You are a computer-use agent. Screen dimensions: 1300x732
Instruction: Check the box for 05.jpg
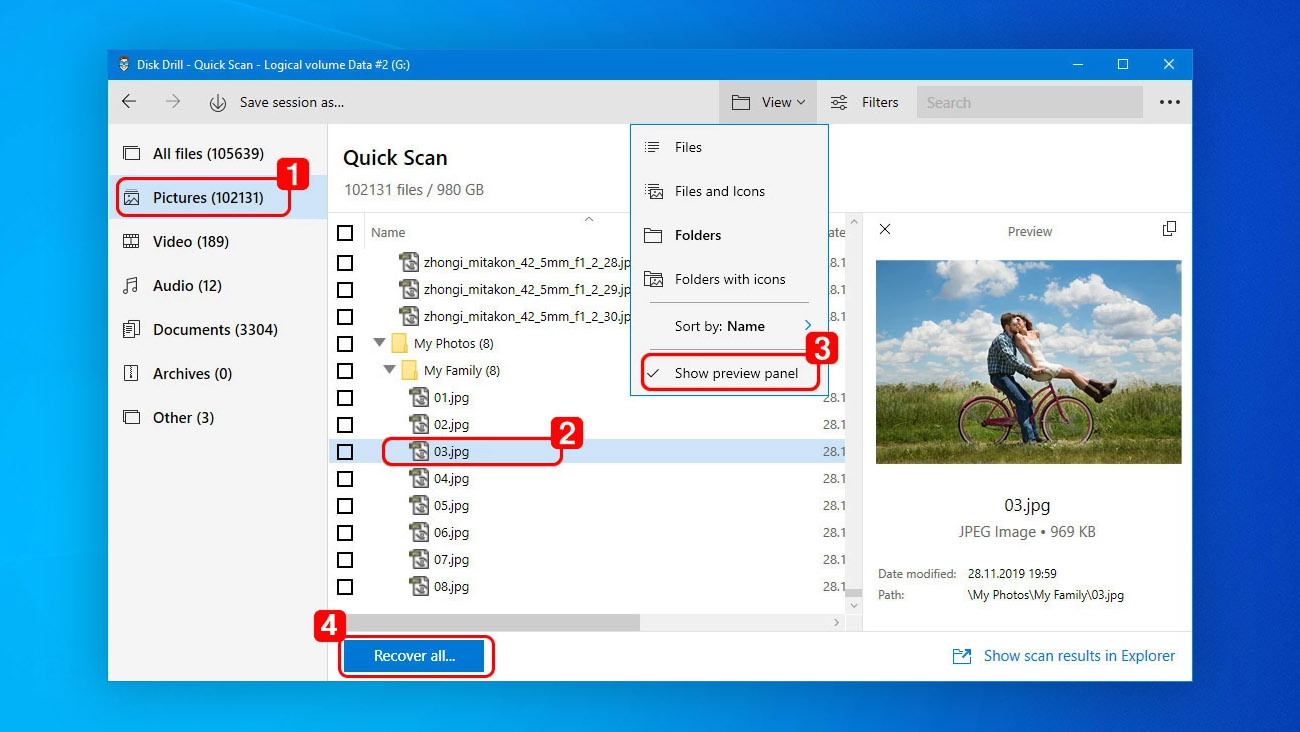(x=345, y=506)
